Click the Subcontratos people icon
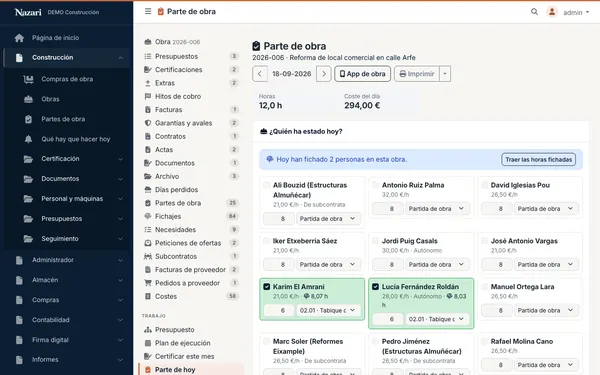 148,256
